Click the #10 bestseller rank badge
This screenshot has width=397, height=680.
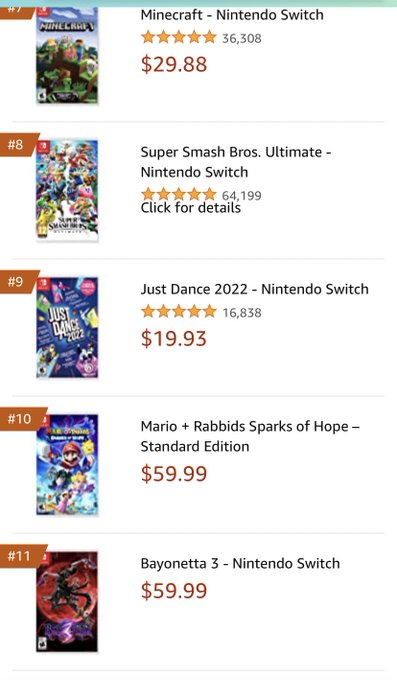(22, 419)
